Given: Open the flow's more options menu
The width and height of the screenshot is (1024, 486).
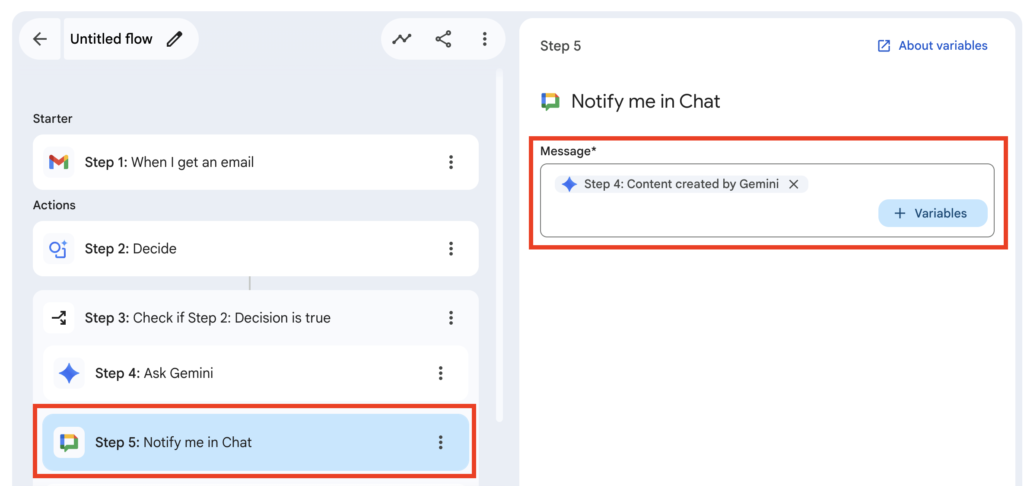Looking at the screenshot, I should 484,39.
